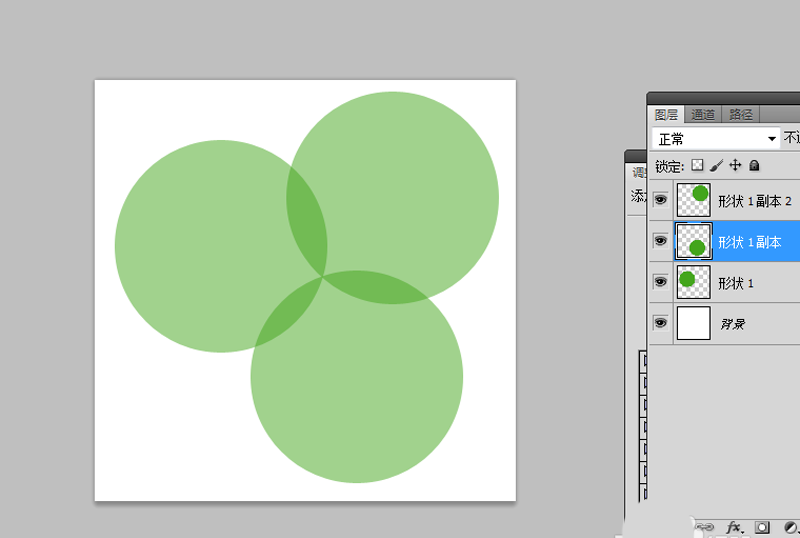
Task: Click the 形状 1 layer thumbnail
Action: click(x=693, y=282)
